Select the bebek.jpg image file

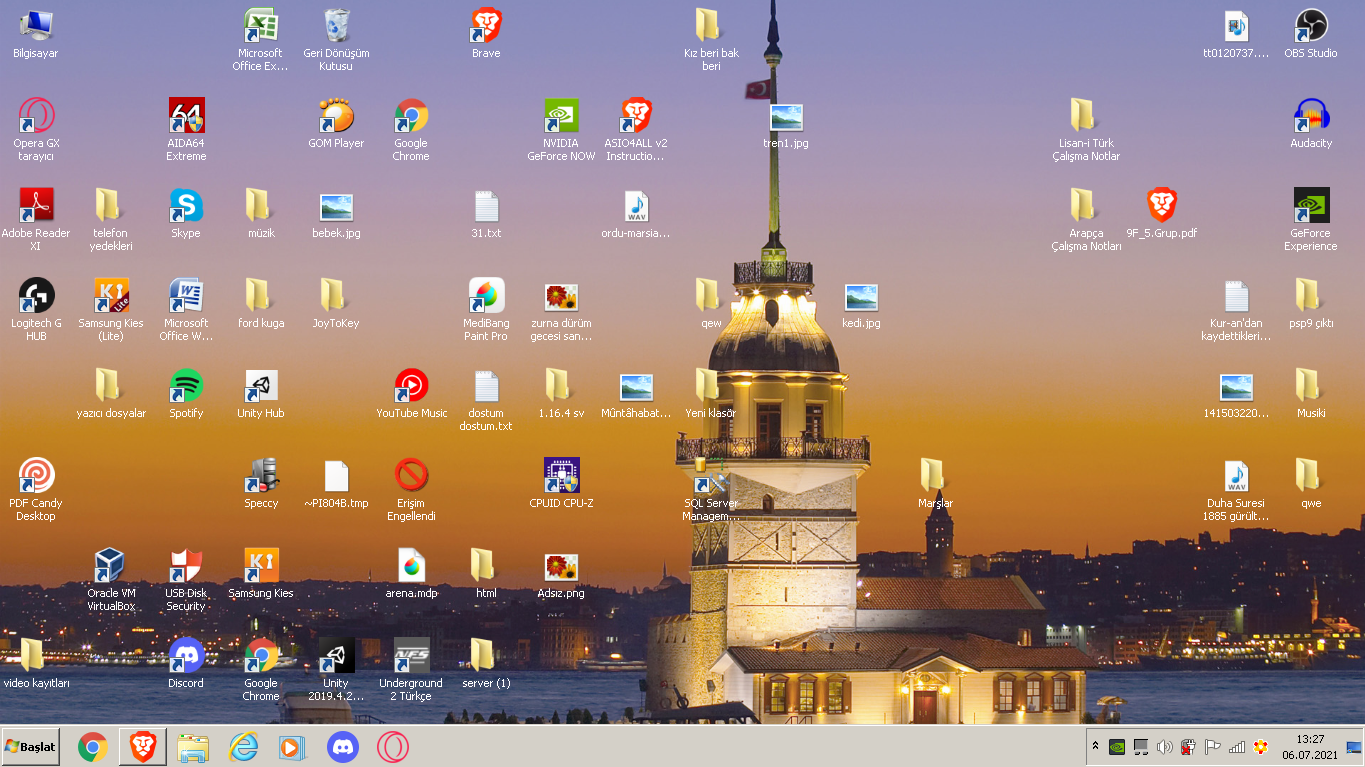coord(336,207)
